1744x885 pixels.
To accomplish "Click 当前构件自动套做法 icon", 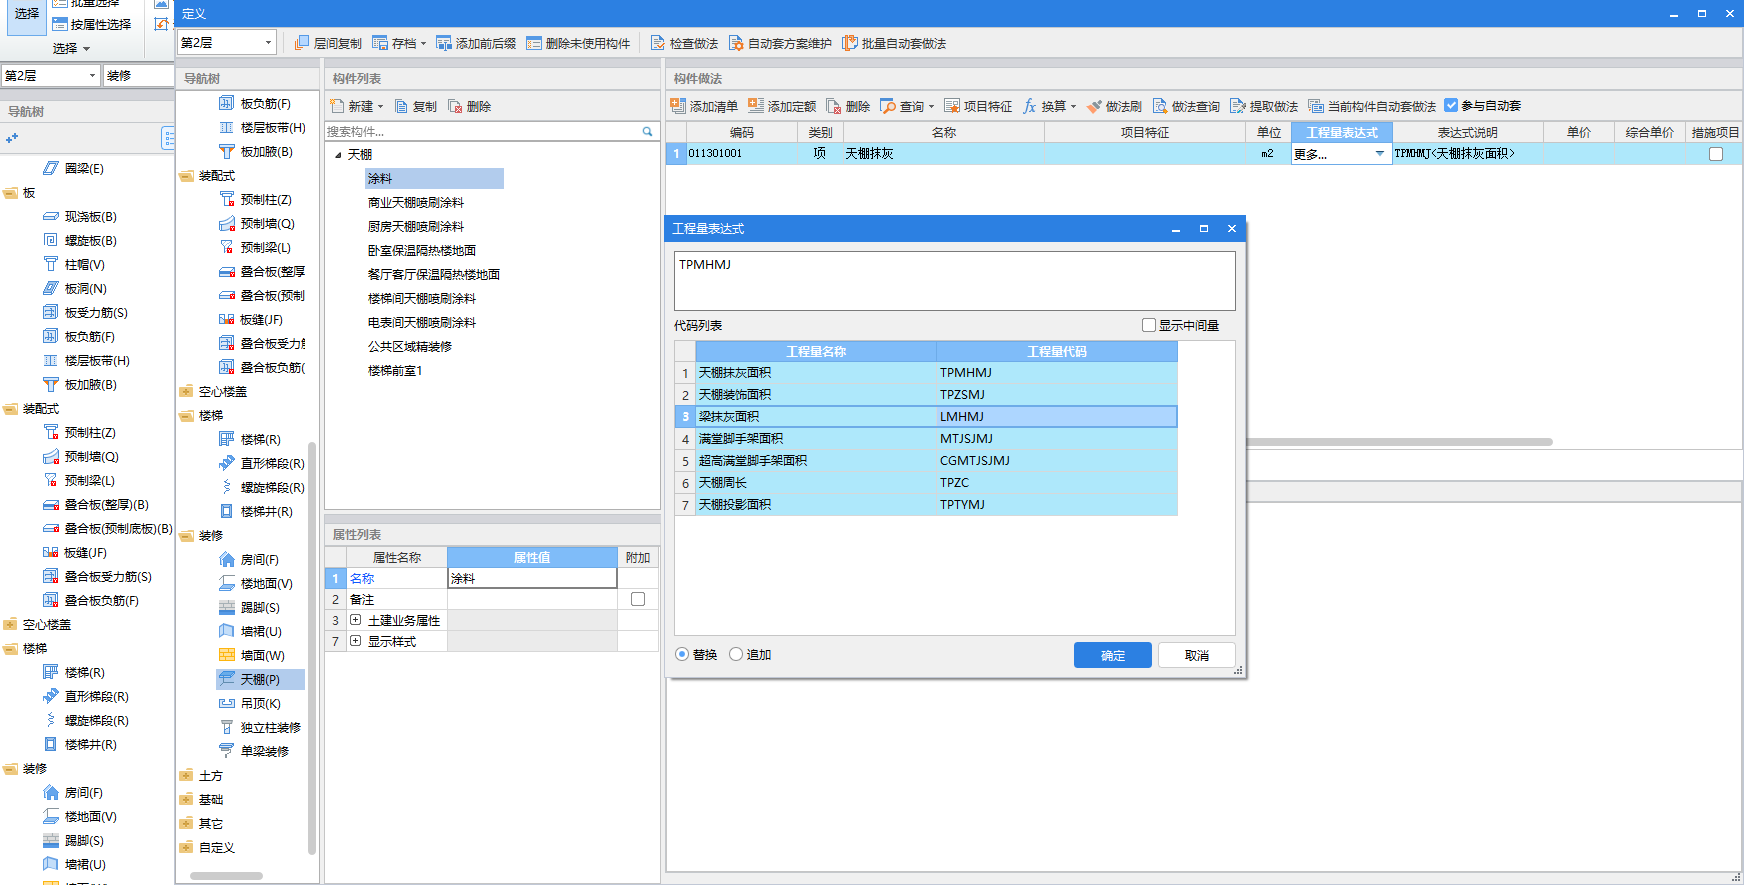I will (x=1316, y=106).
